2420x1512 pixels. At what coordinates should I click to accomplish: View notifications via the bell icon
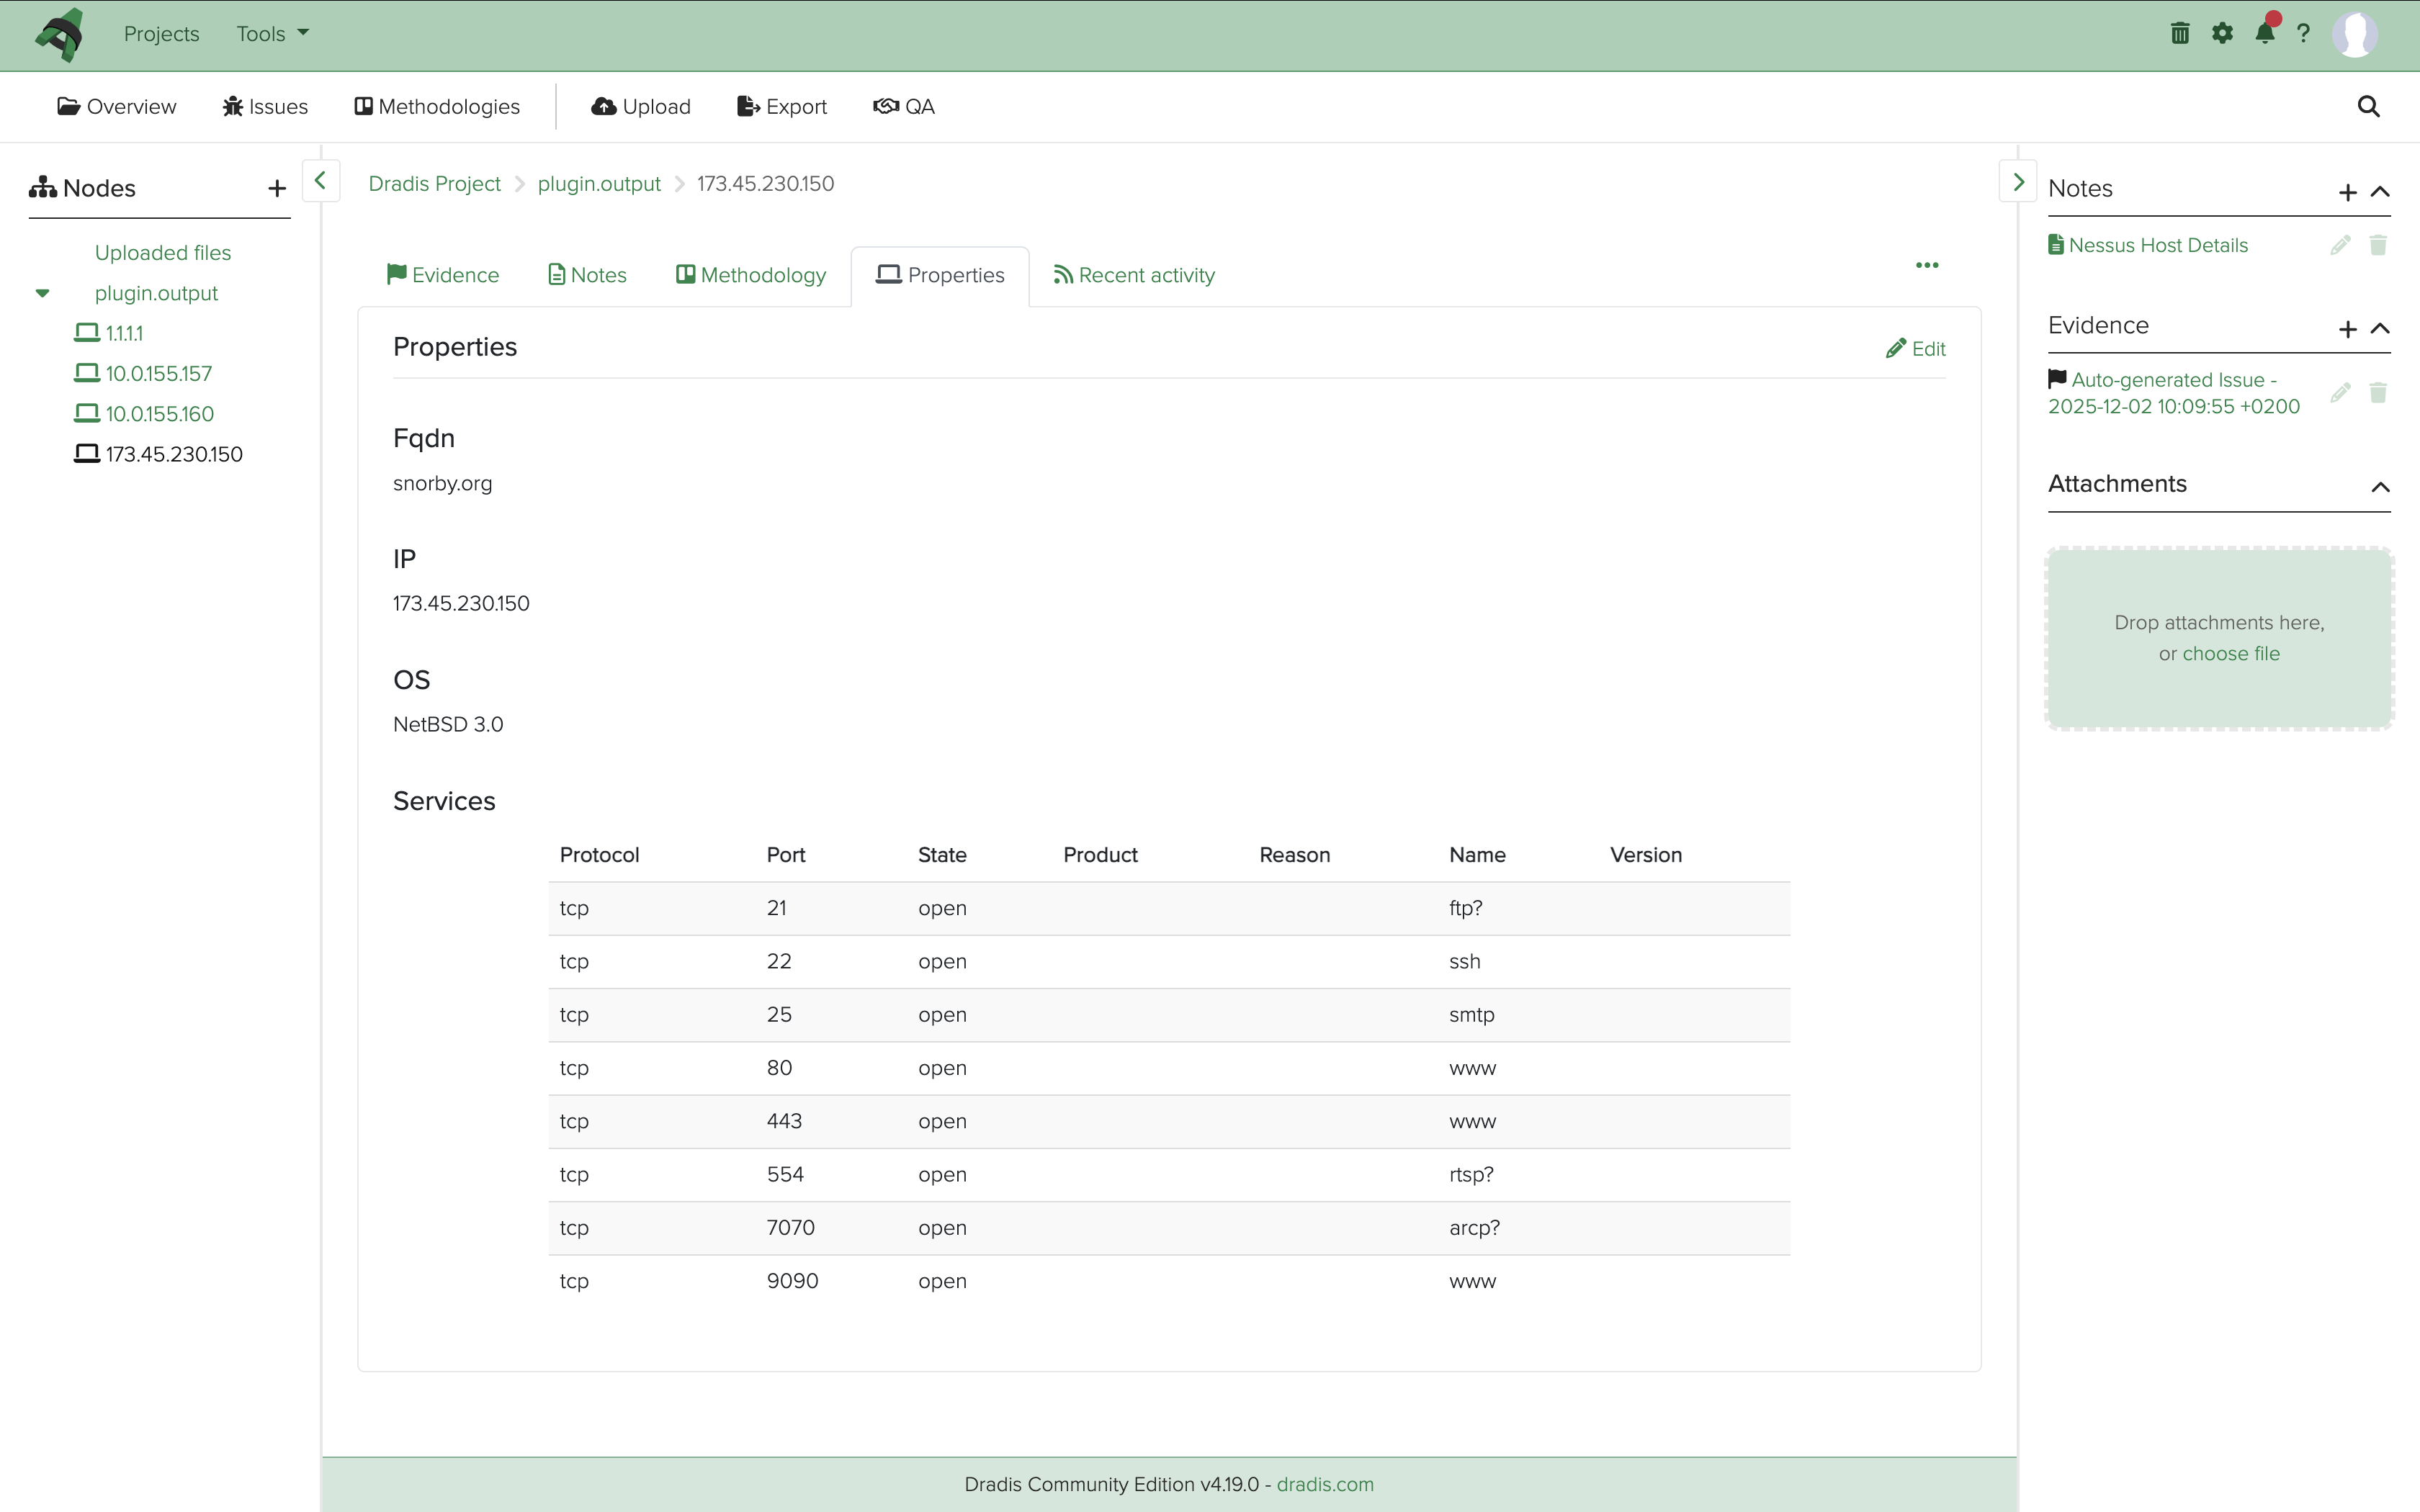click(x=2265, y=33)
